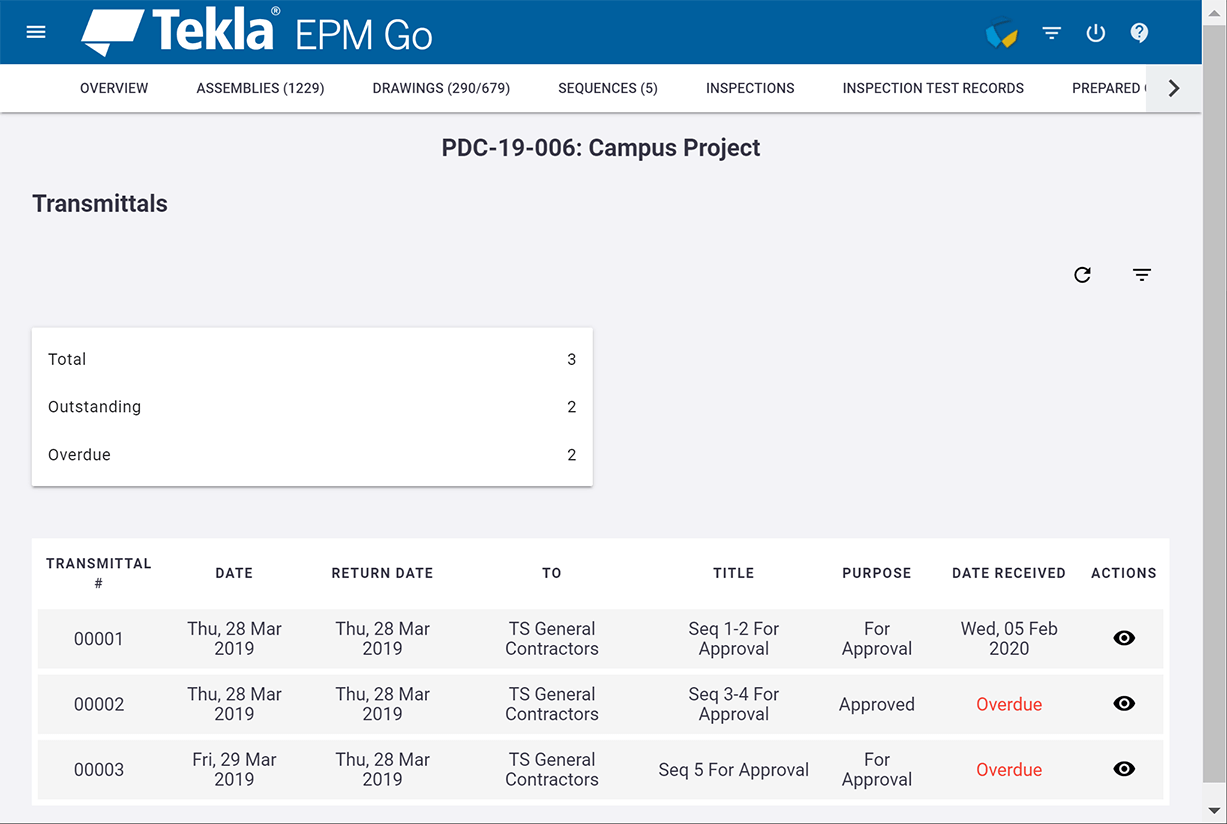Open the hamburger navigation menu

(x=36, y=31)
